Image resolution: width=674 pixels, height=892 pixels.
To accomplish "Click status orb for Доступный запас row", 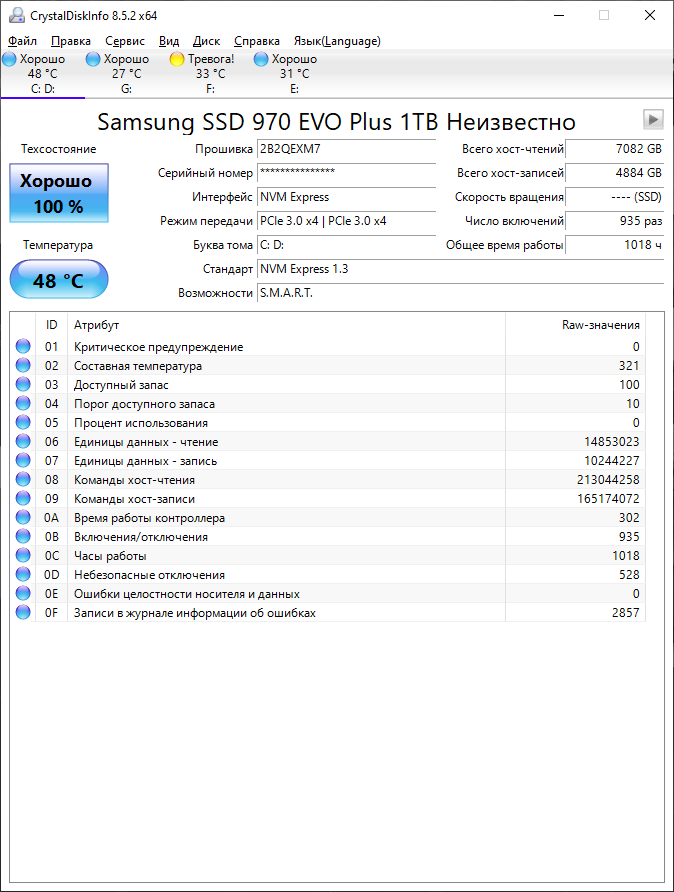I will 23,385.
